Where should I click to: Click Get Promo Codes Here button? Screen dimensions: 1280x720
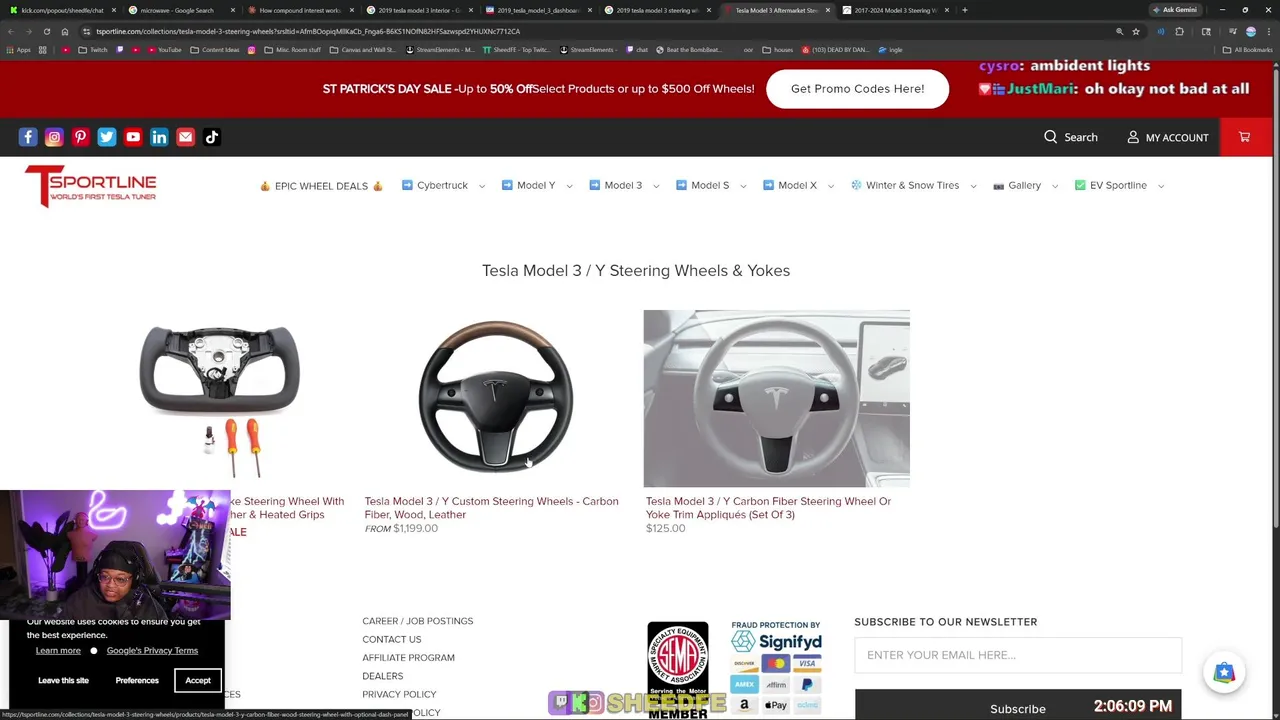(857, 89)
